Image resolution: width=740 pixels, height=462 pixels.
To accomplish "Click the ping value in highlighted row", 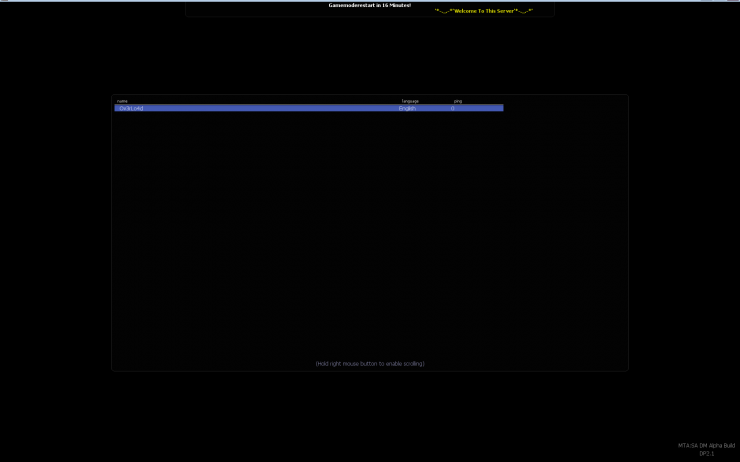I will [x=452, y=108].
